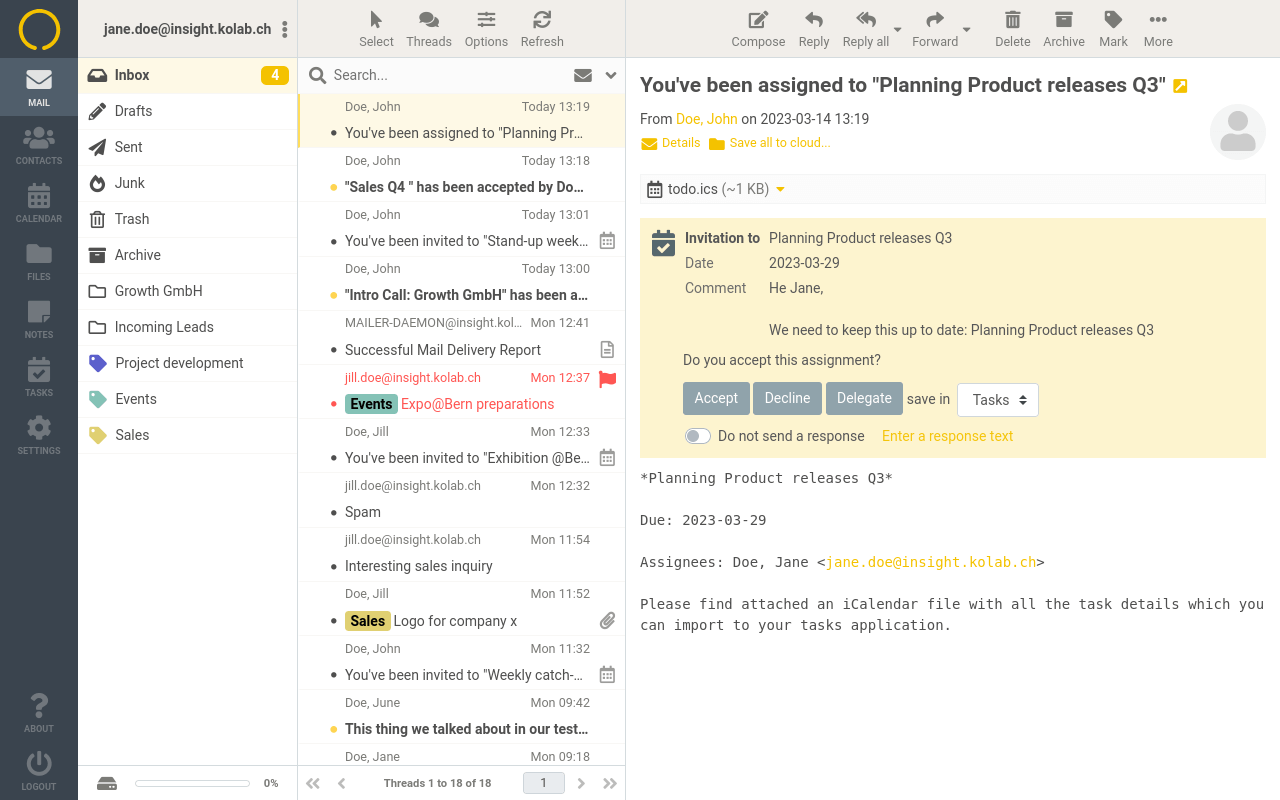This screenshot has height=800, width=1280.
Task: Open the Reply all options dropdown arrow
Action: click(x=897, y=30)
